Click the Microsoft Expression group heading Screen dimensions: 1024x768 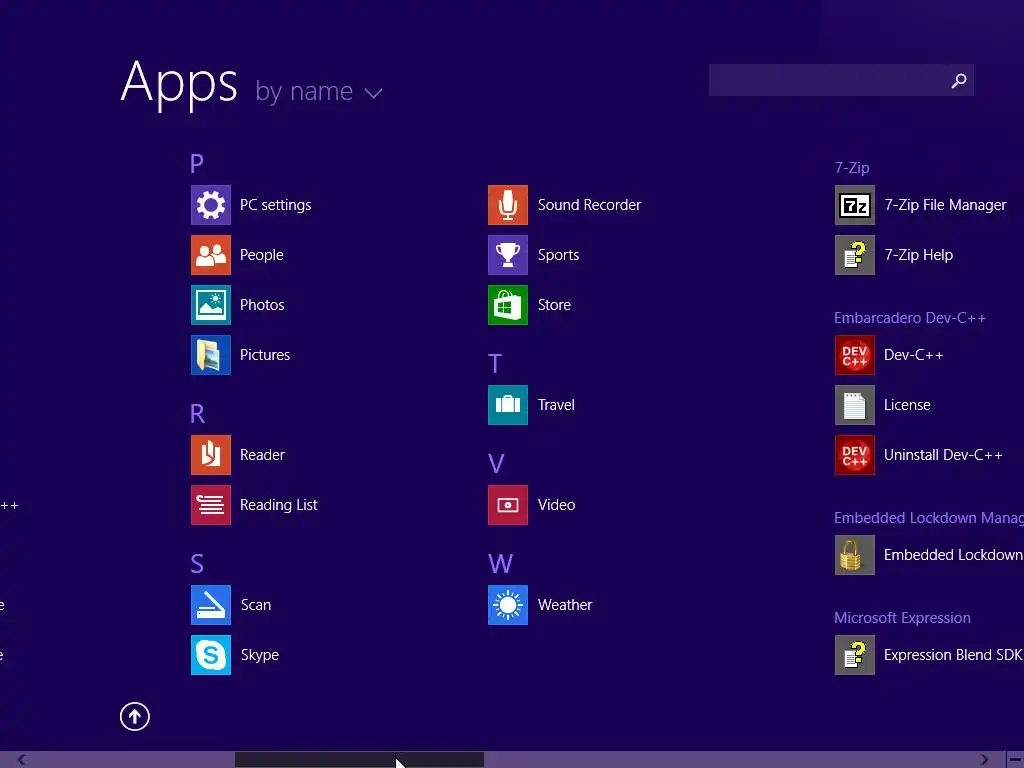(902, 618)
